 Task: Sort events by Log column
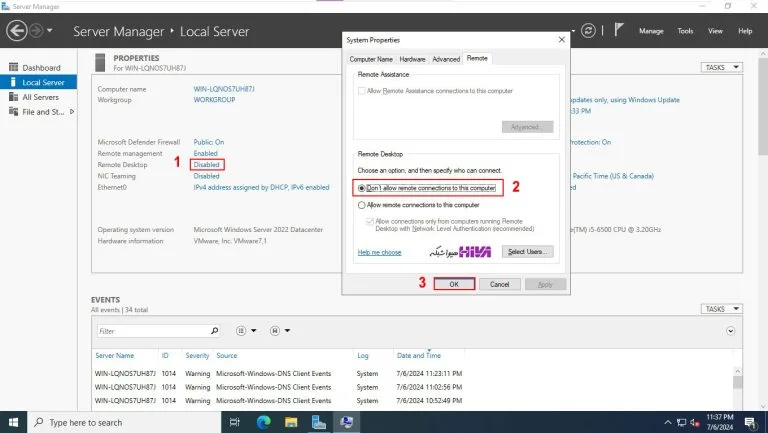point(362,356)
